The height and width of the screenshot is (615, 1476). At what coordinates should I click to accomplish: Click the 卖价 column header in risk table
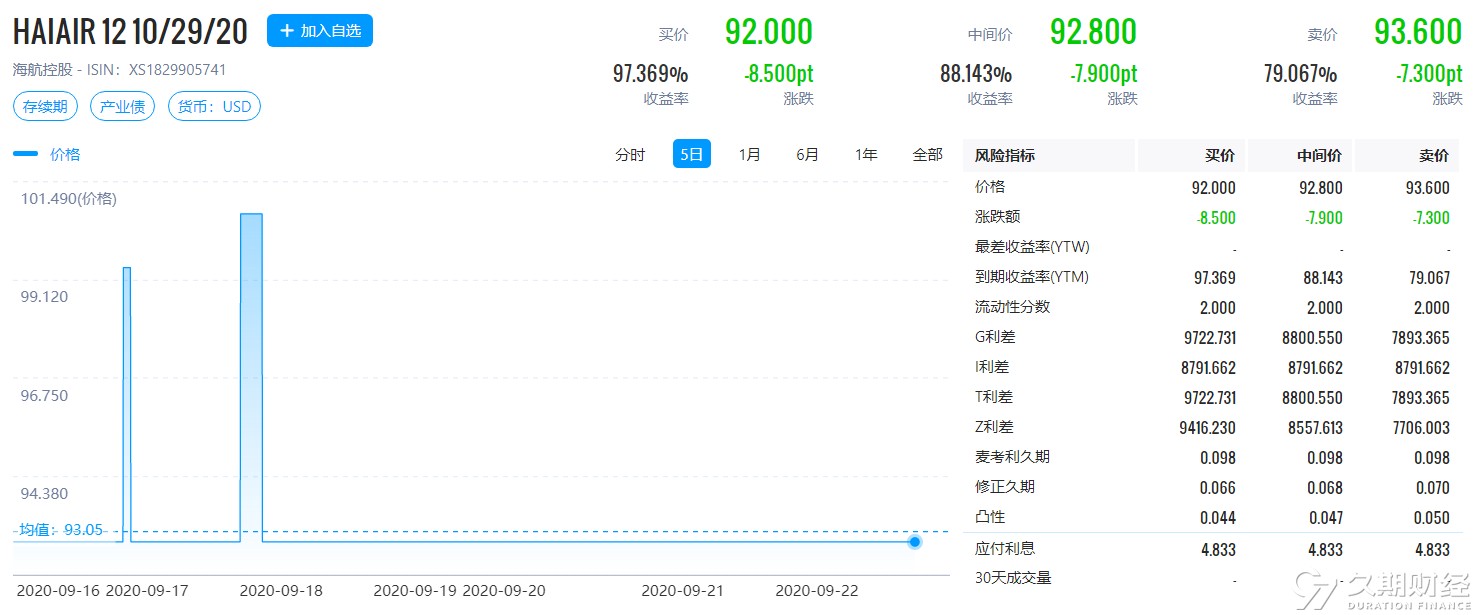pyautogui.click(x=1433, y=156)
